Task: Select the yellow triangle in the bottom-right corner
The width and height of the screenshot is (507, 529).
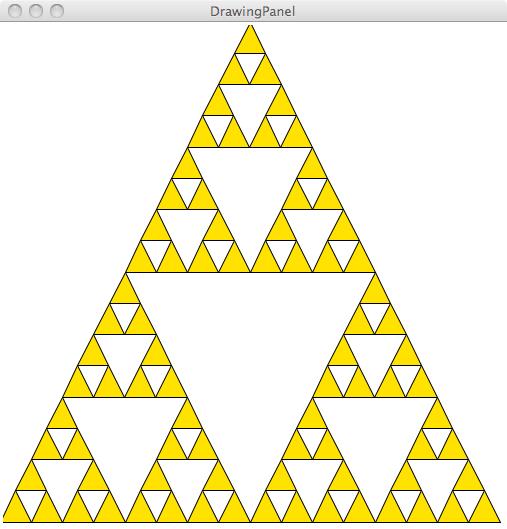Action: click(484, 511)
